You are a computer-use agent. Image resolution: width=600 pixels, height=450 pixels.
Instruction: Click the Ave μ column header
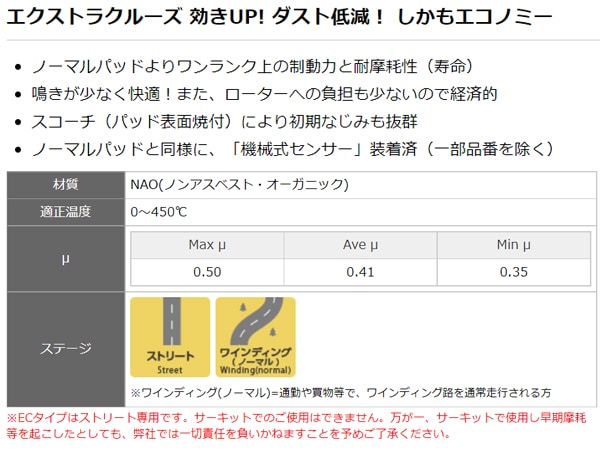(361, 245)
